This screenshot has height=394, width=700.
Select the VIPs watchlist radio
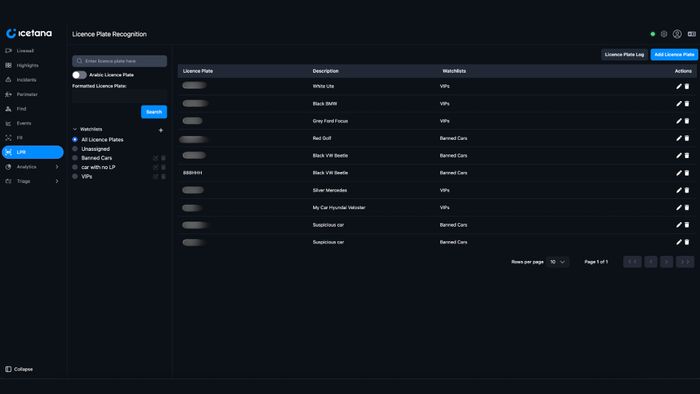click(x=75, y=177)
